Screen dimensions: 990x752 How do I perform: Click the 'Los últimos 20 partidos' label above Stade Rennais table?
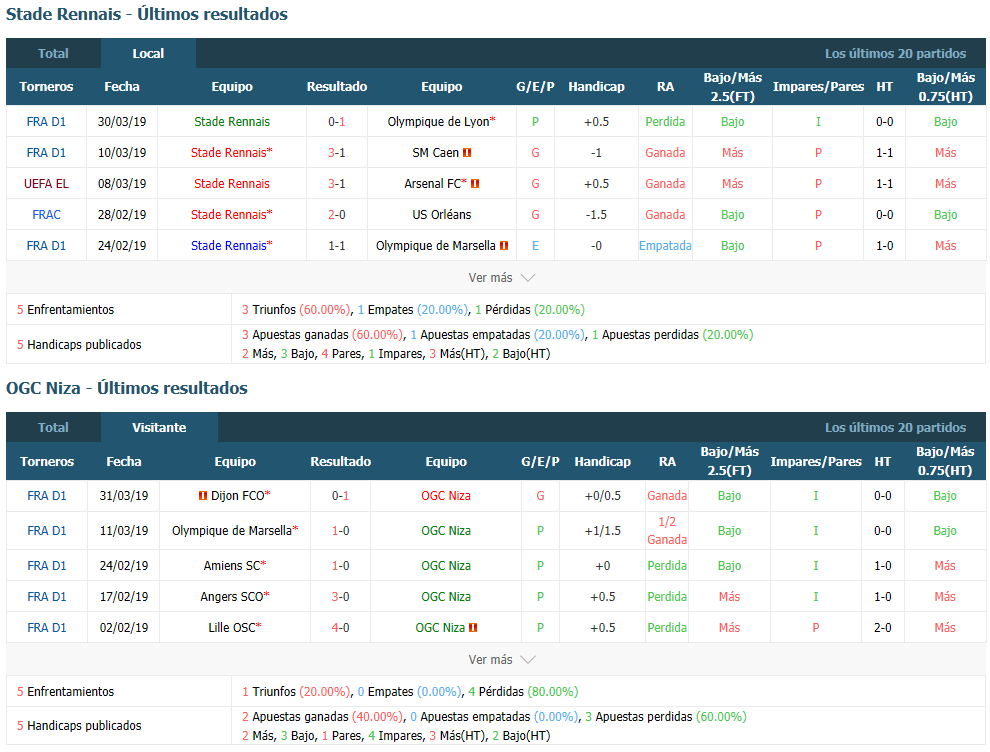pos(895,54)
